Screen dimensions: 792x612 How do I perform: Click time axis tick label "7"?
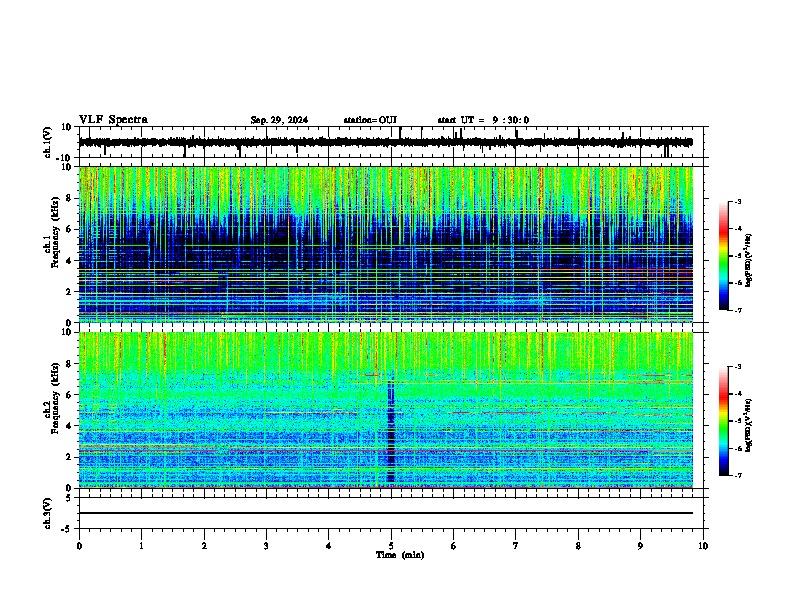pyautogui.click(x=516, y=546)
